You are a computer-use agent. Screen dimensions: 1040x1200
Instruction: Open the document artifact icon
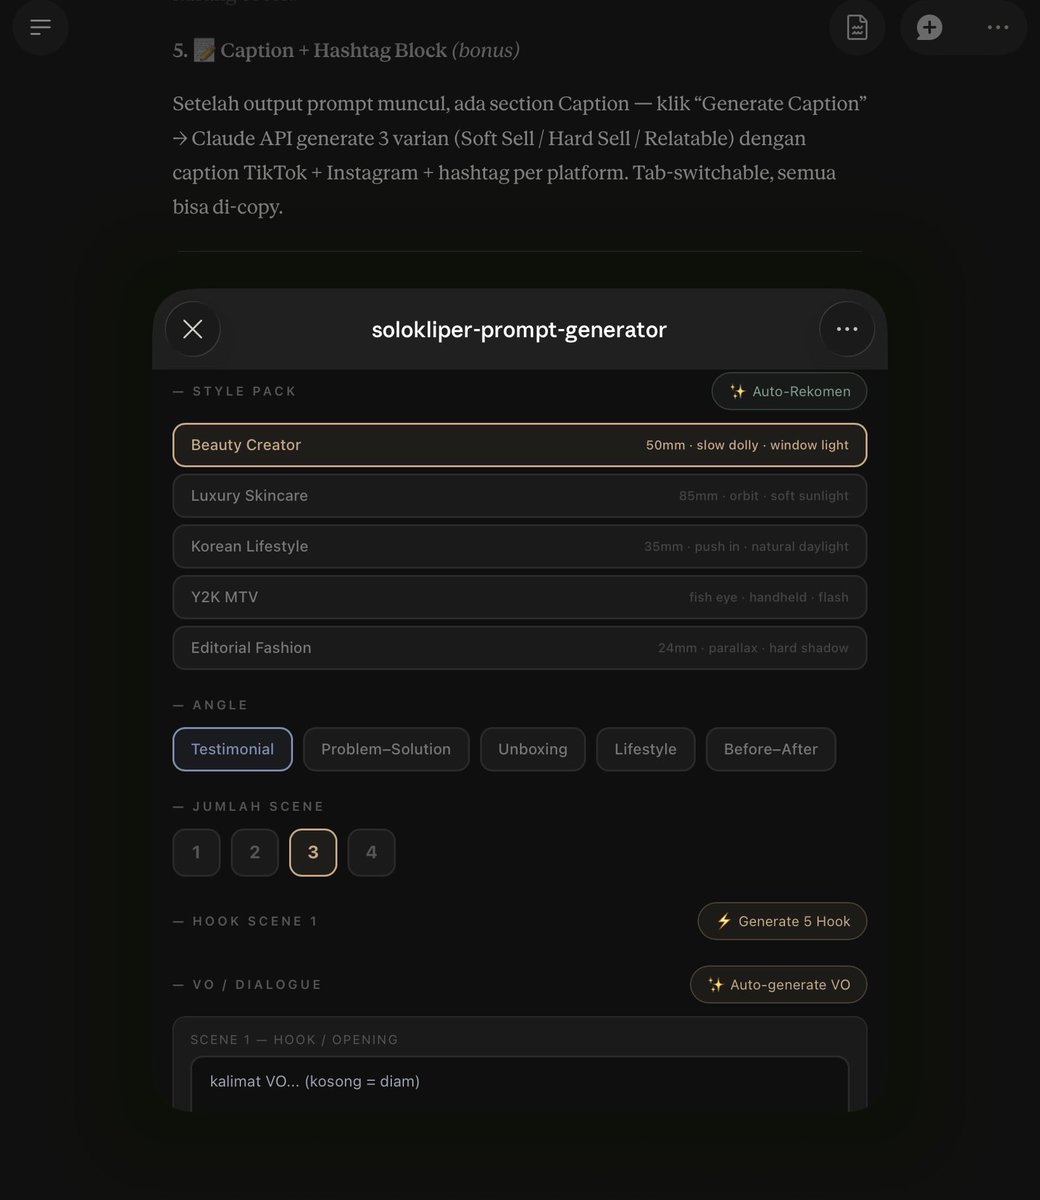(857, 27)
